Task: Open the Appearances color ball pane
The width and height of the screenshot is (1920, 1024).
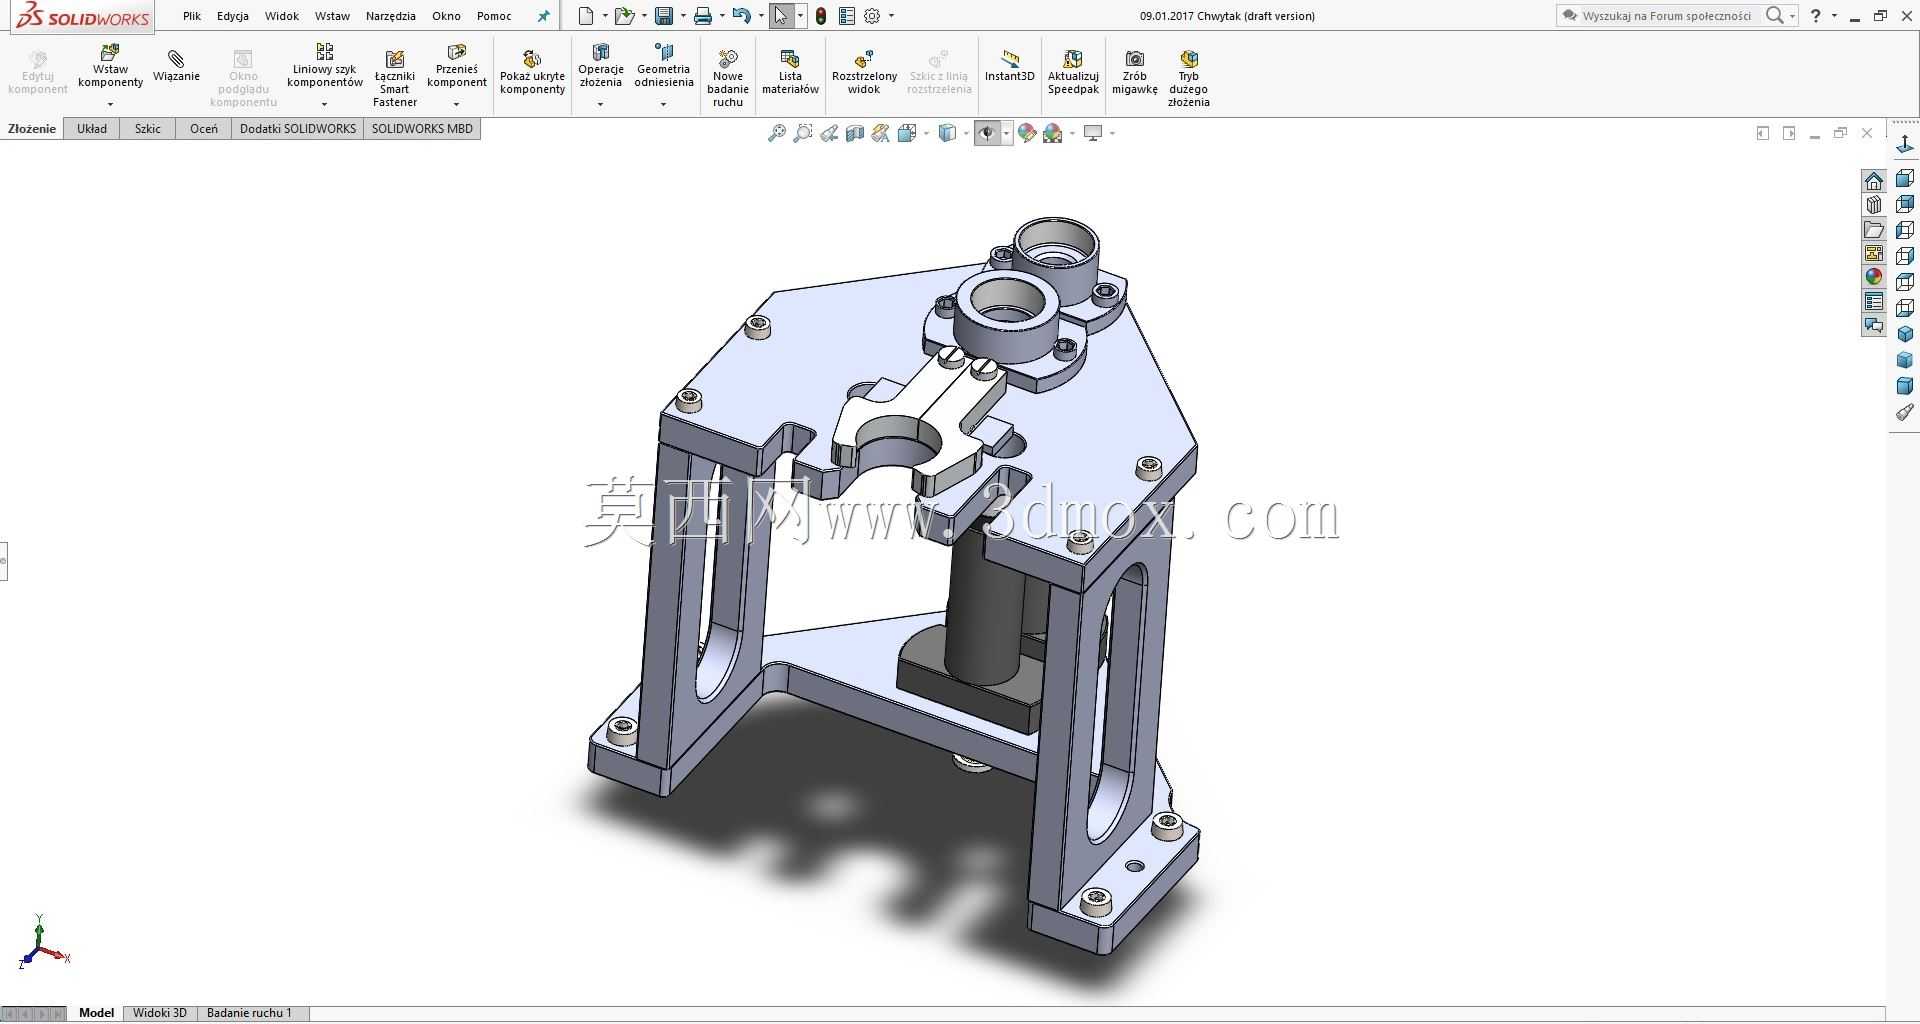Action: (1874, 277)
